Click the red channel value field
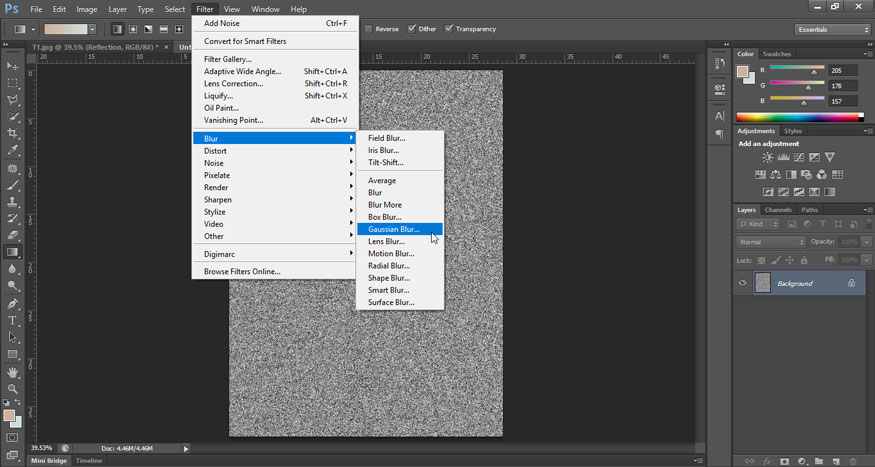Image resolution: width=875 pixels, height=467 pixels. [x=841, y=71]
